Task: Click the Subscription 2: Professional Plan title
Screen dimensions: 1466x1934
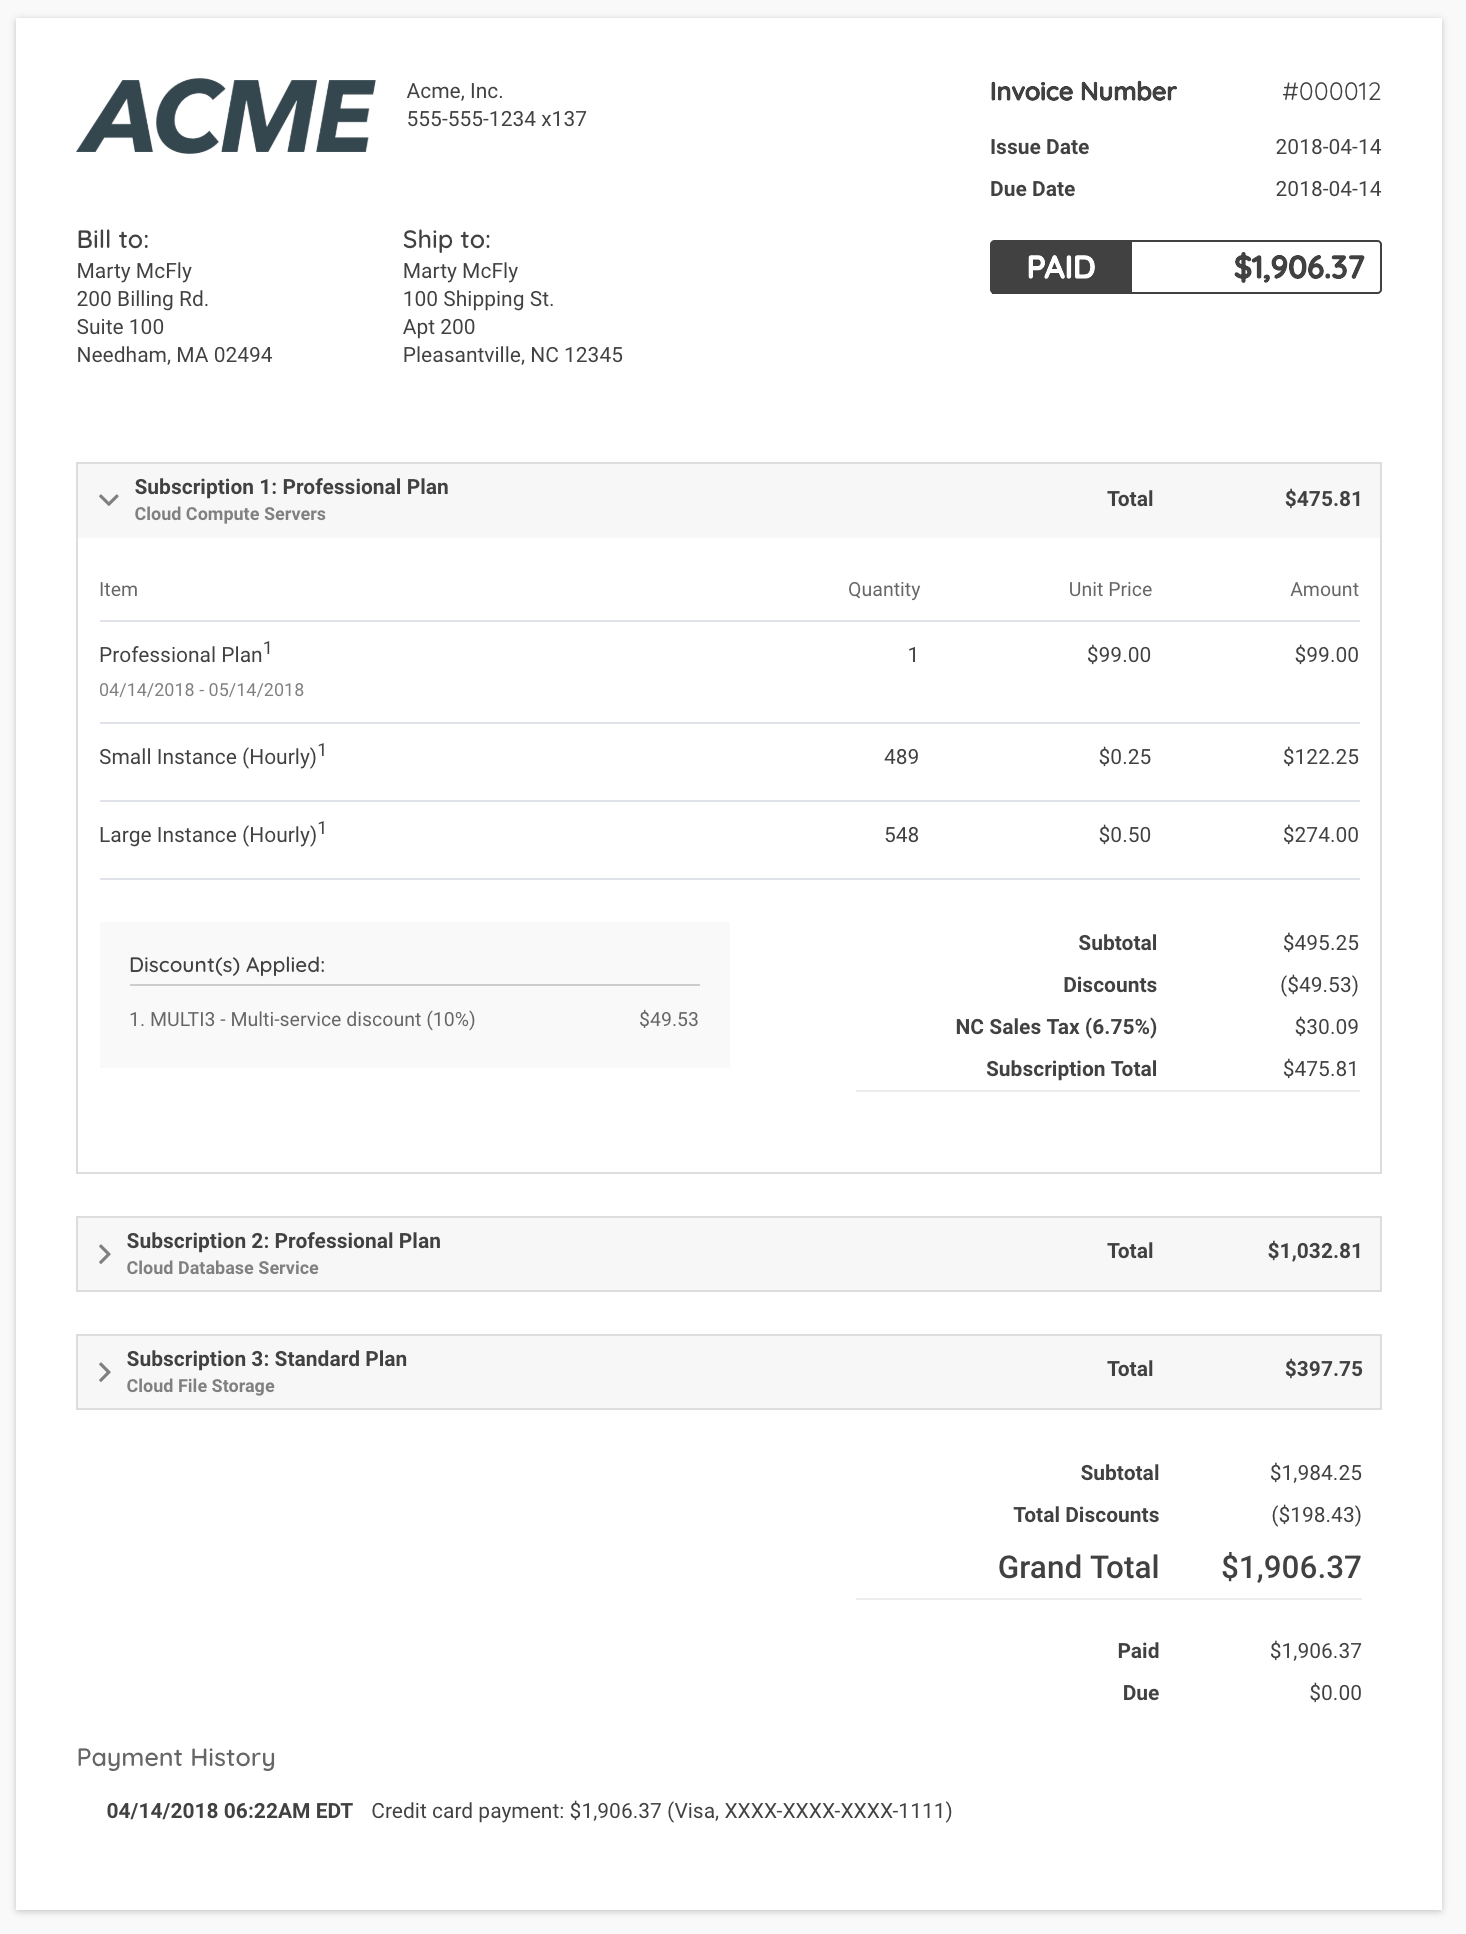Action: 283,1241
